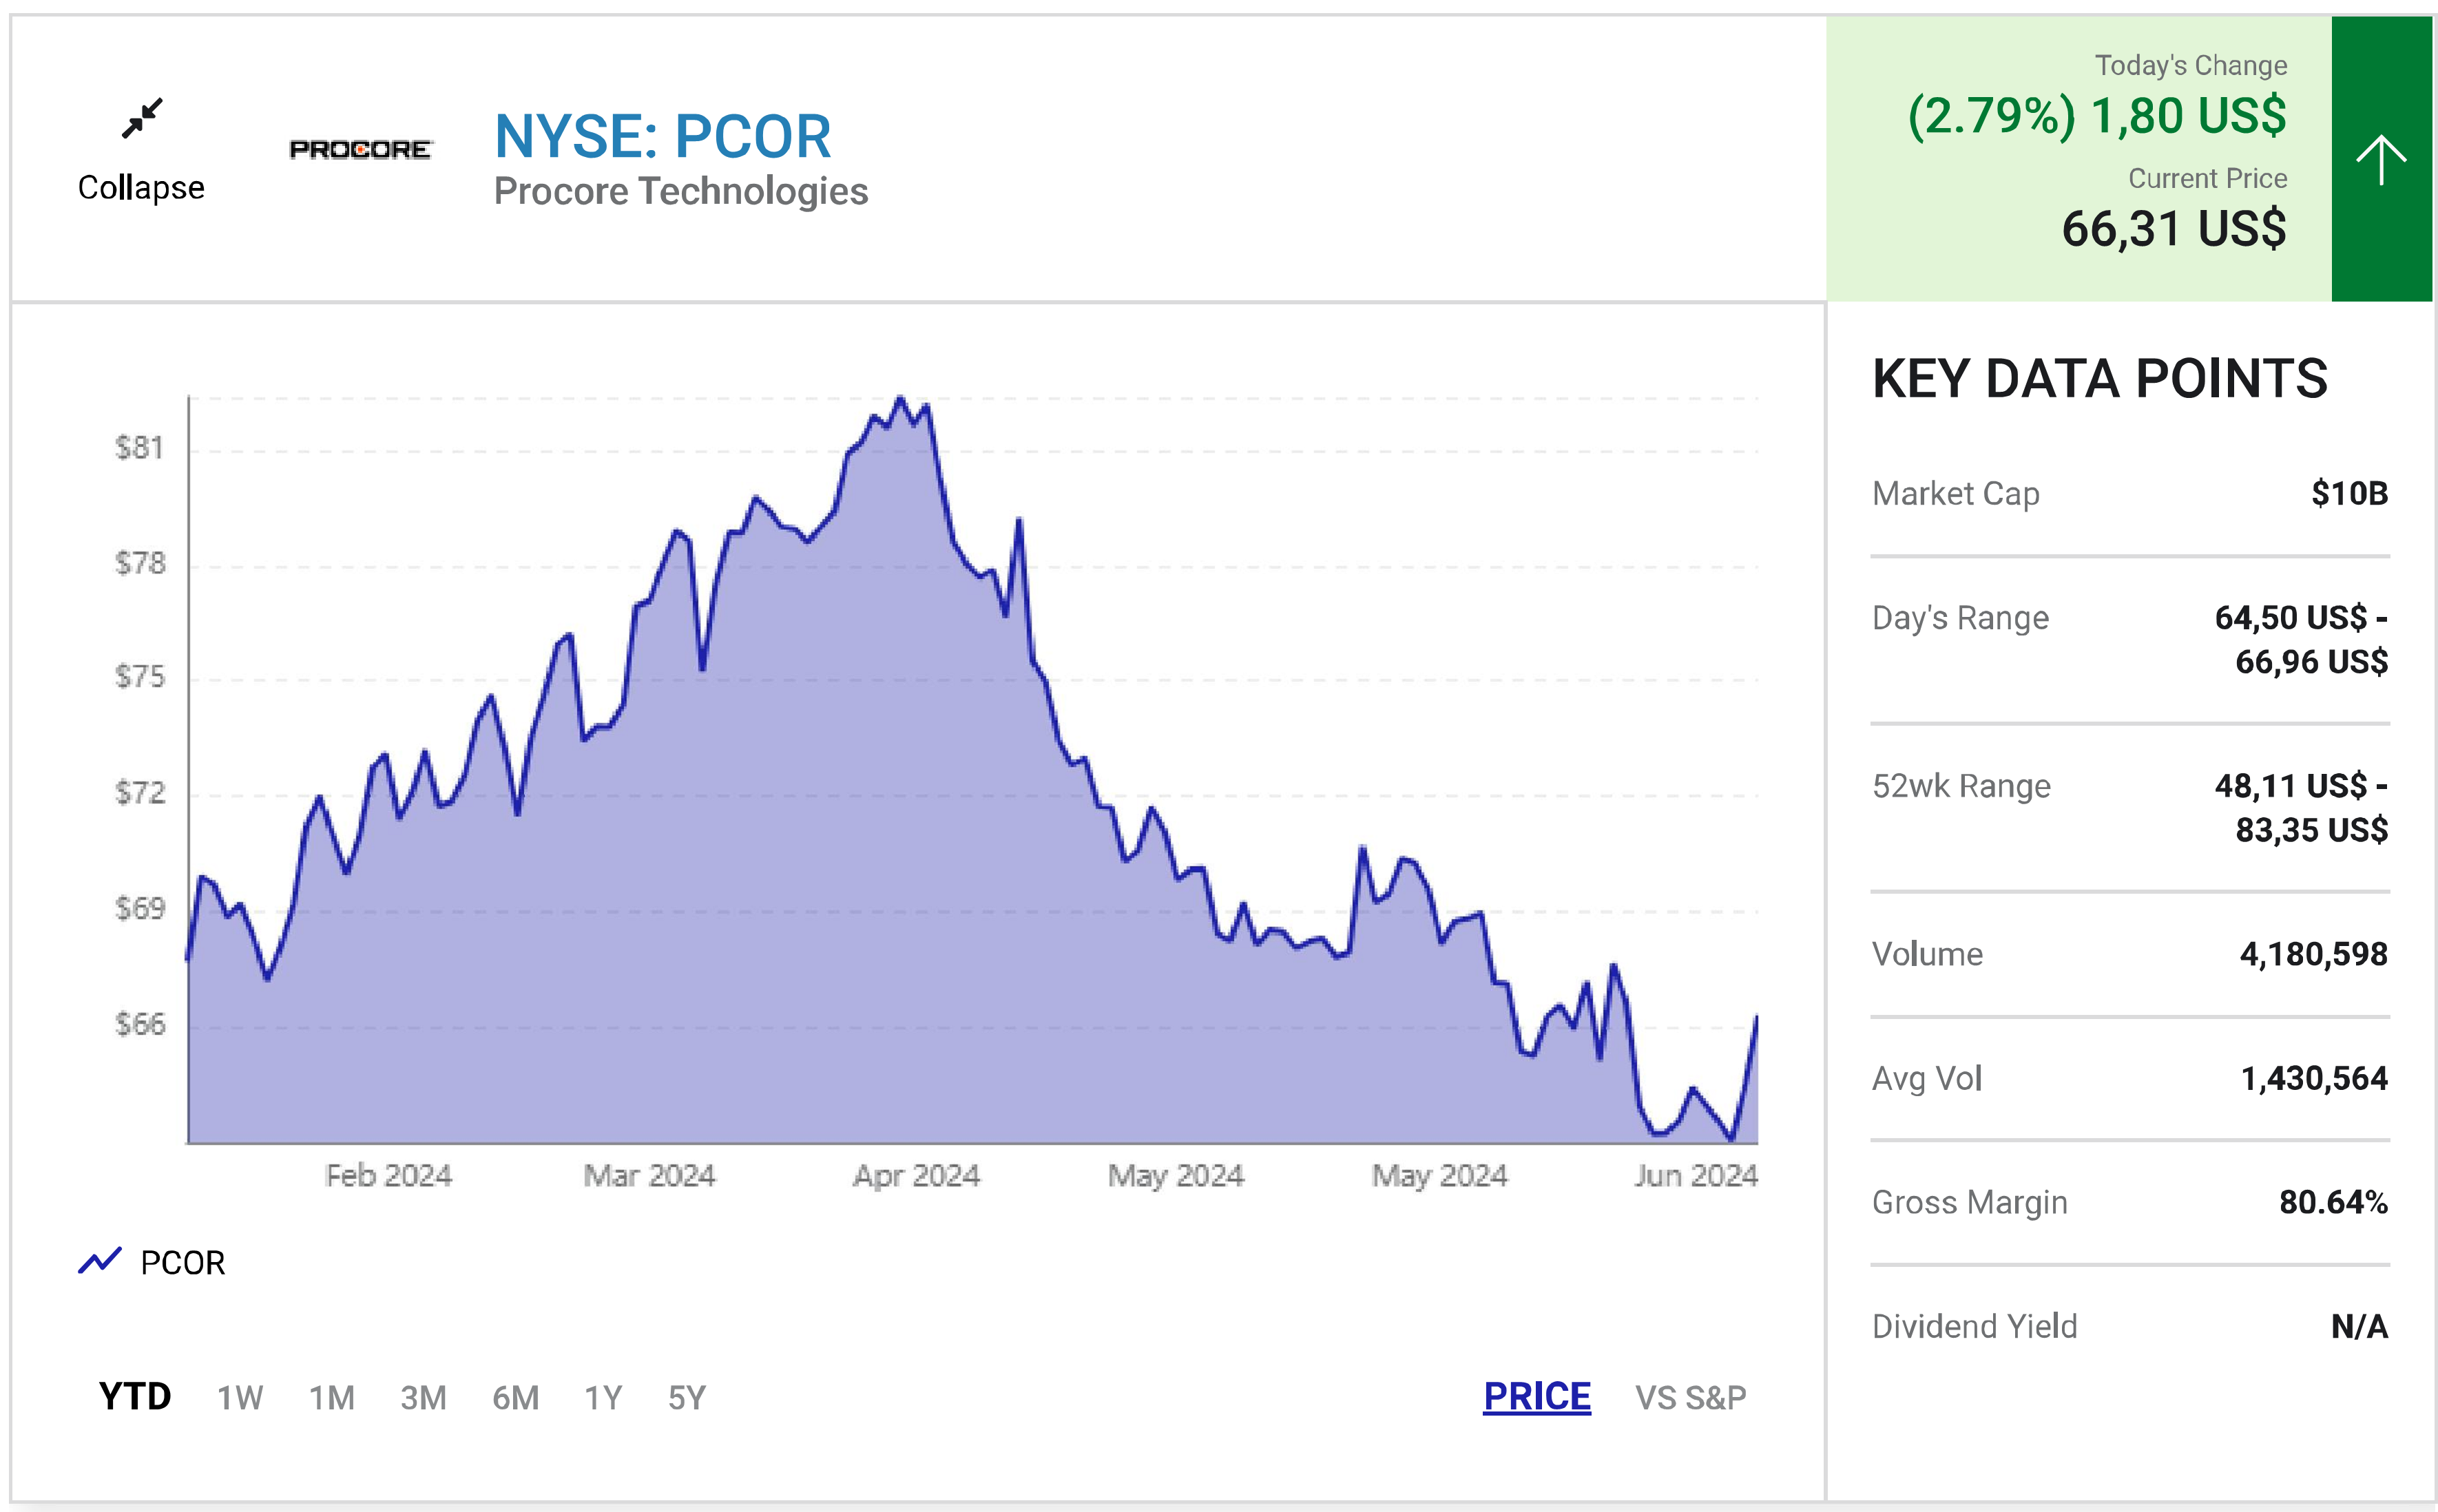Click the $69 y-axis label

coord(139,908)
